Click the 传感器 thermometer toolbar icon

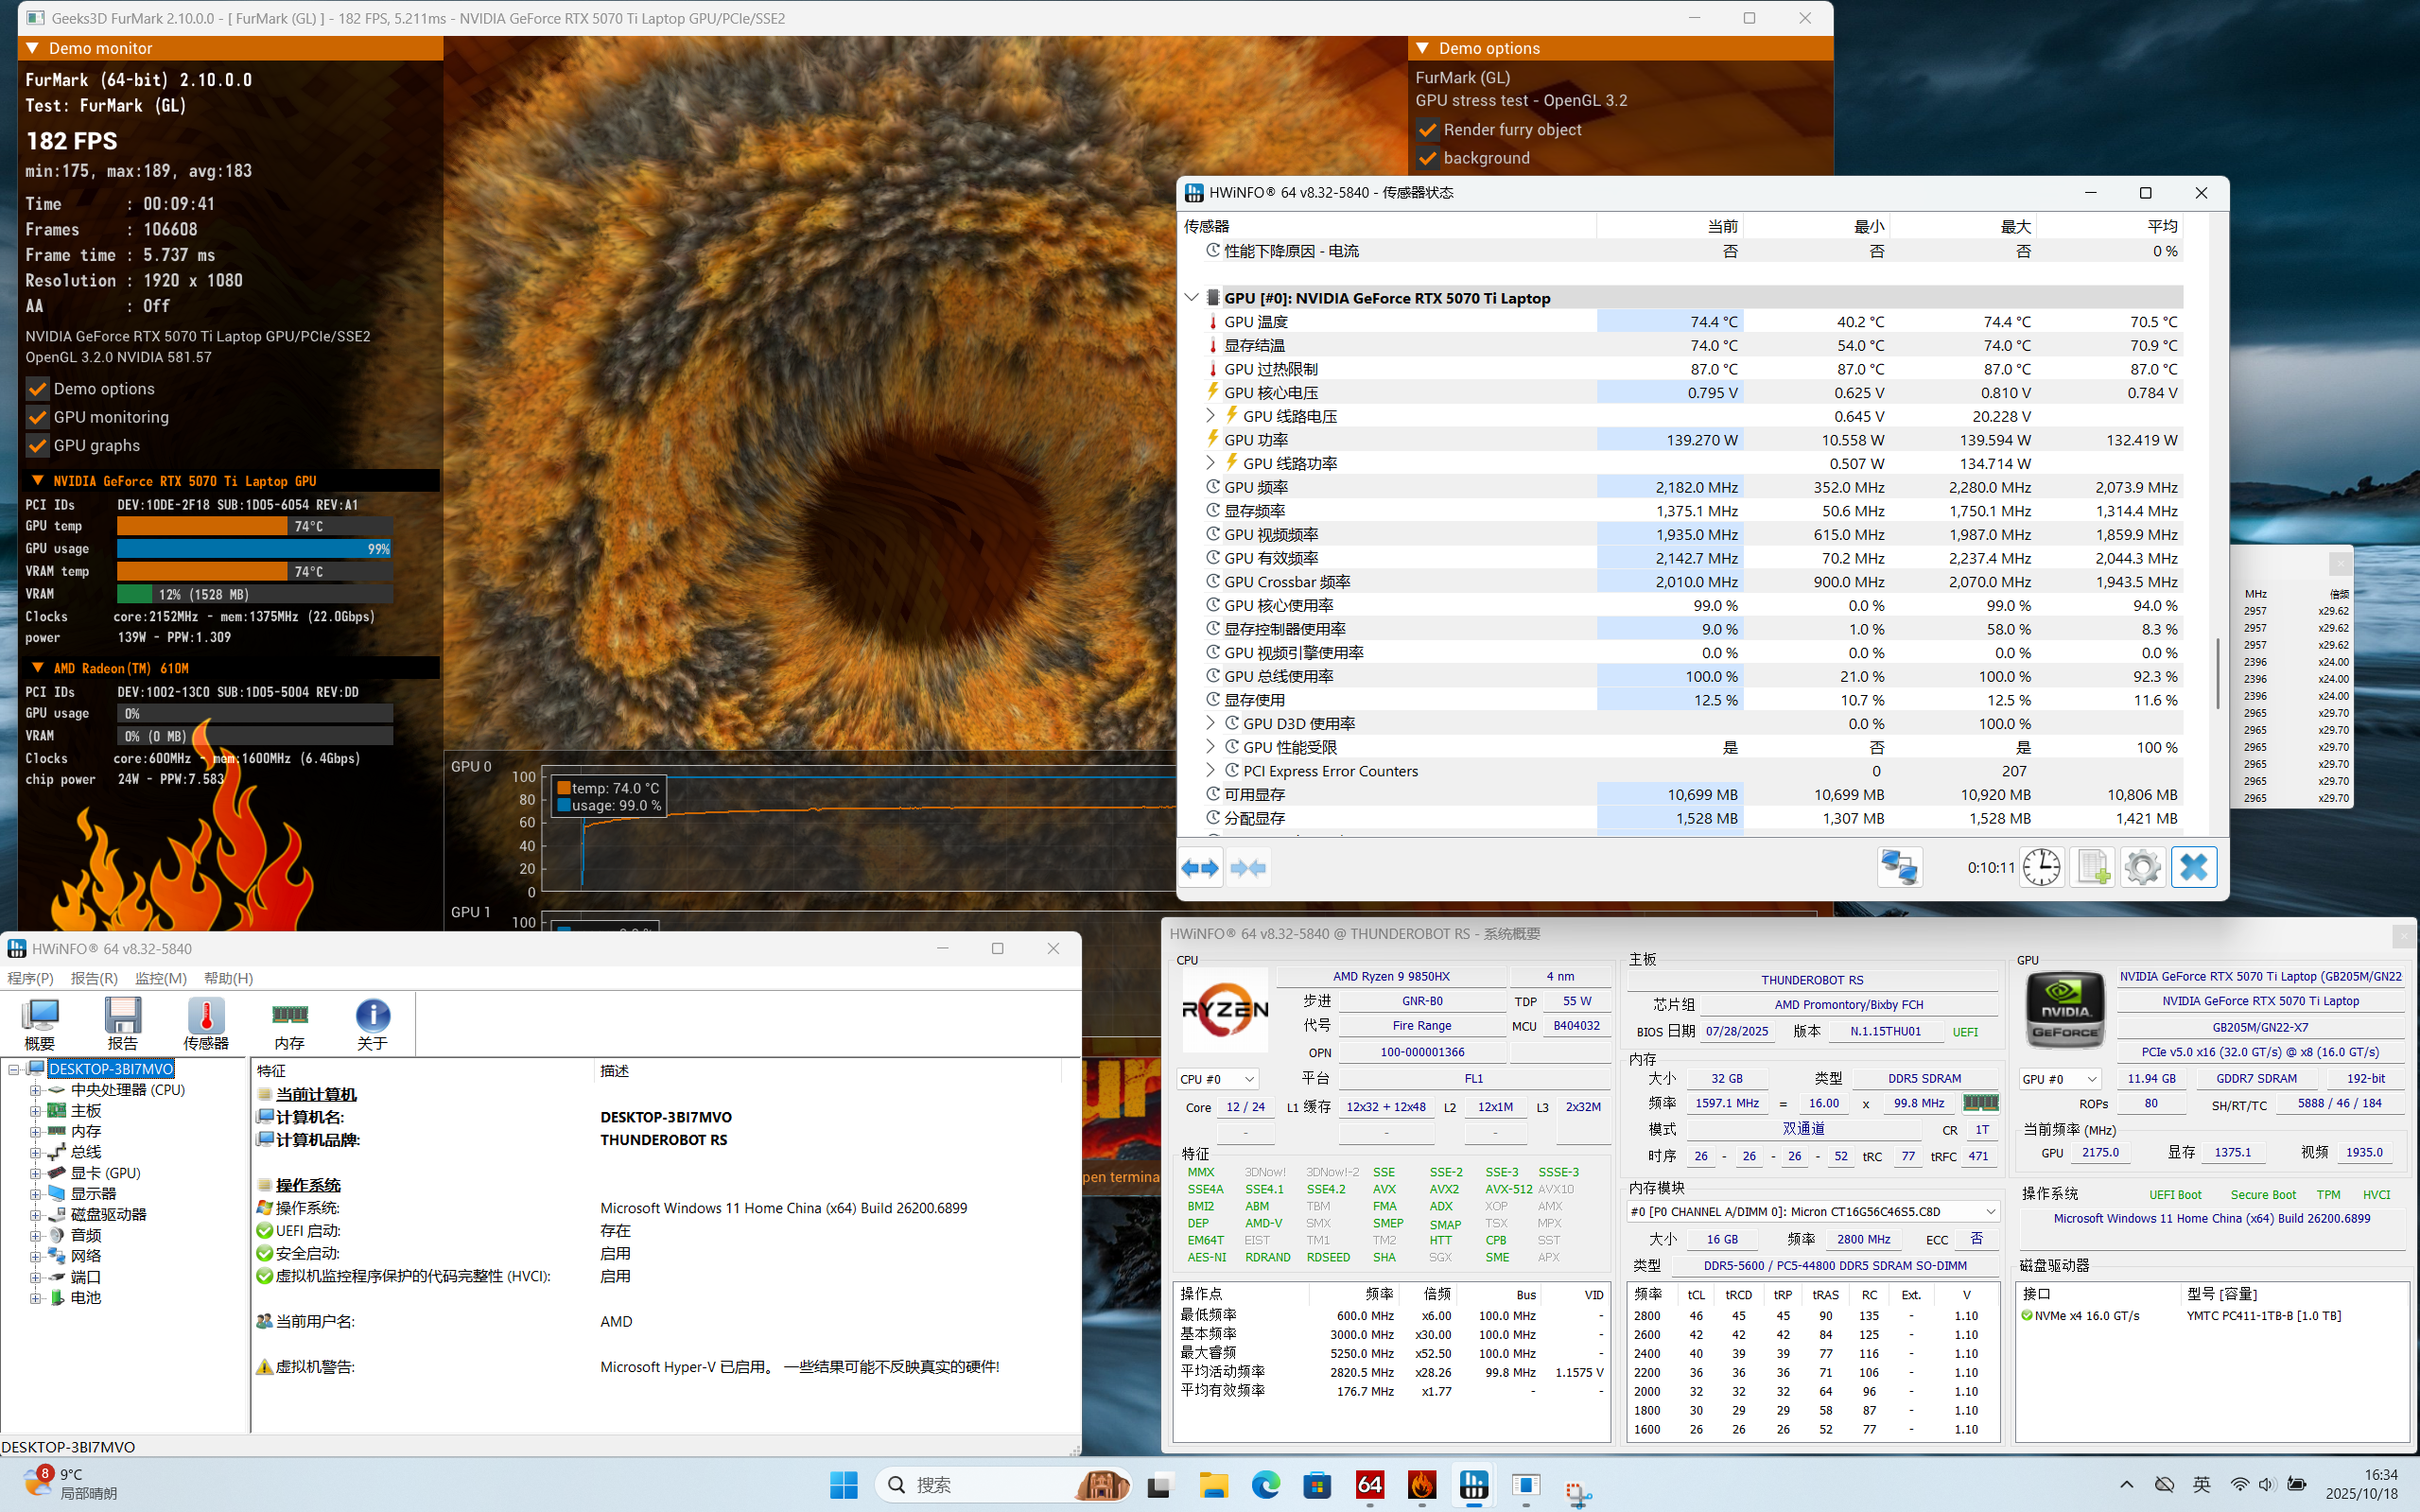point(206,1022)
